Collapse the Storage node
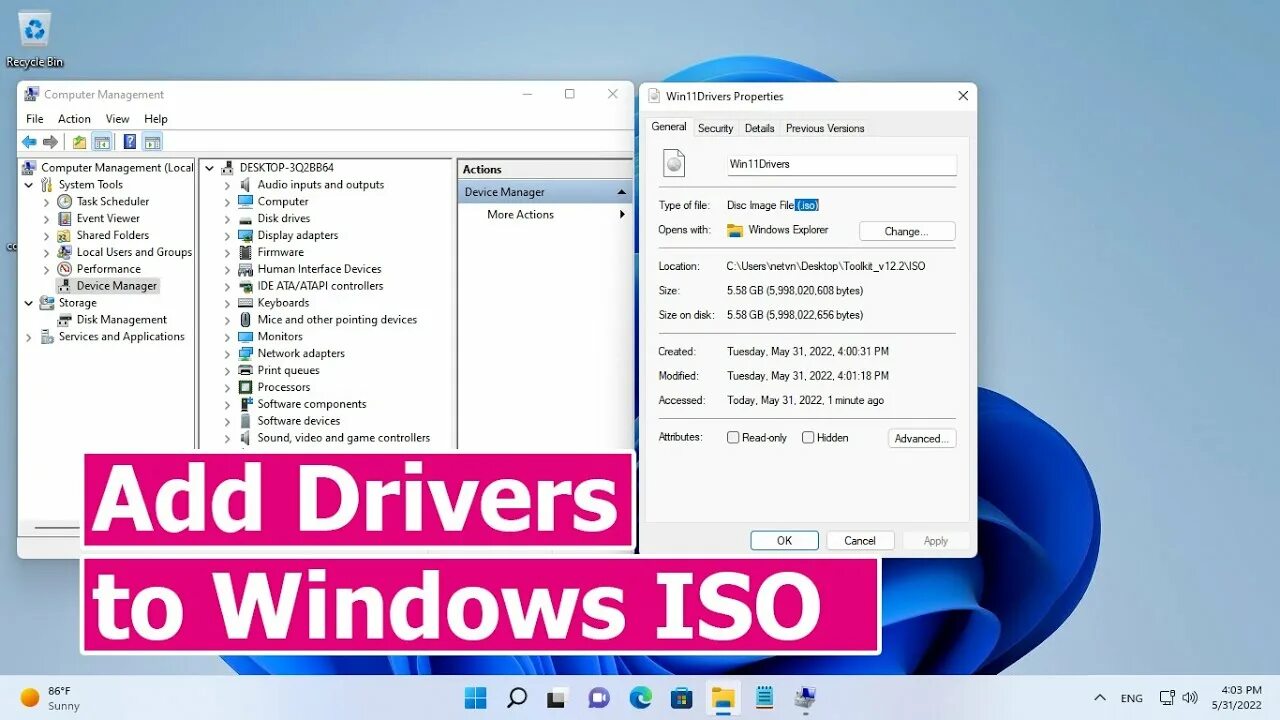Viewport: 1280px width, 720px height. click(x=29, y=303)
